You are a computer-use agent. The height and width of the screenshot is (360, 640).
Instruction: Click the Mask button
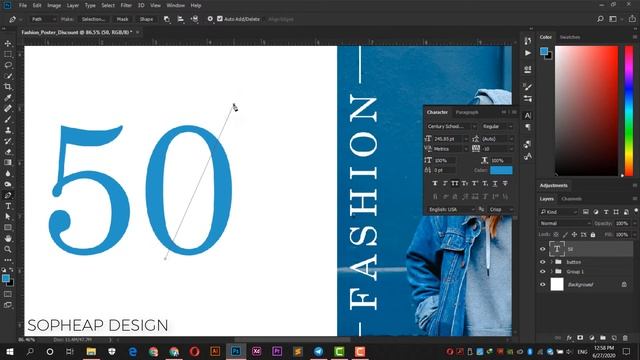click(122, 19)
